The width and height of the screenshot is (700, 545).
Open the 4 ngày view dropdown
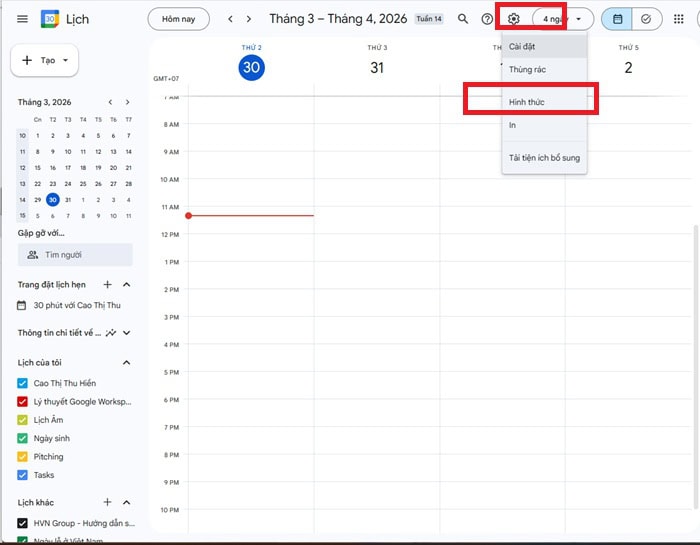tap(563, 19)
